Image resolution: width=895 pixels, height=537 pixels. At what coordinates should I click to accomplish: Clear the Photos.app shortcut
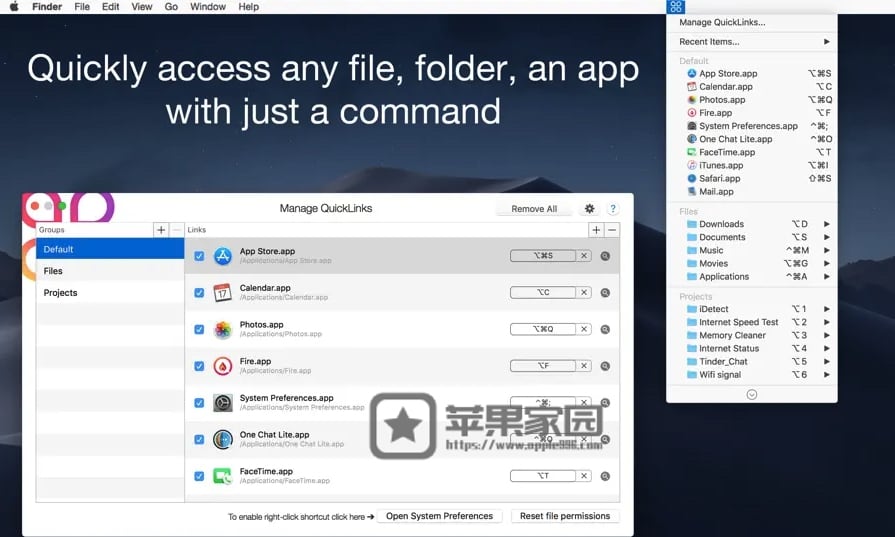[x=584, y=329]
